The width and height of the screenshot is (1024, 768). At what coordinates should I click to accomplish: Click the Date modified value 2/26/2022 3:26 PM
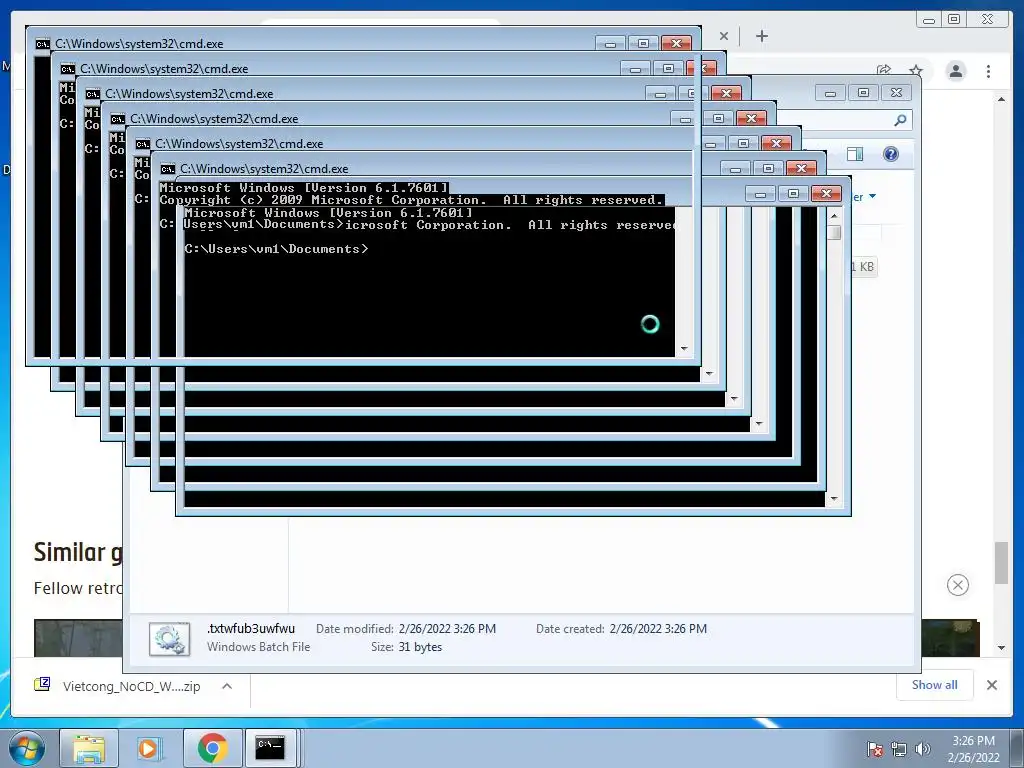tap(447, 628)
